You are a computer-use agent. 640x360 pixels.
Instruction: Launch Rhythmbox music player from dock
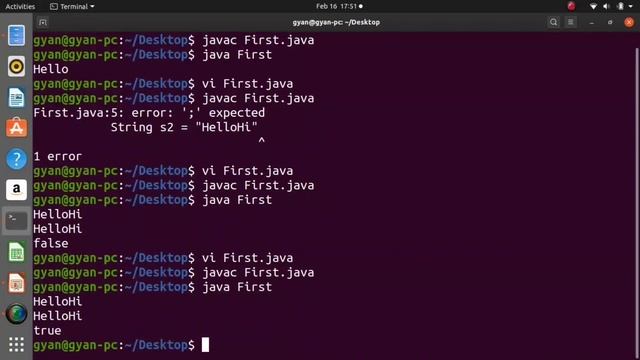coord(16,67)
